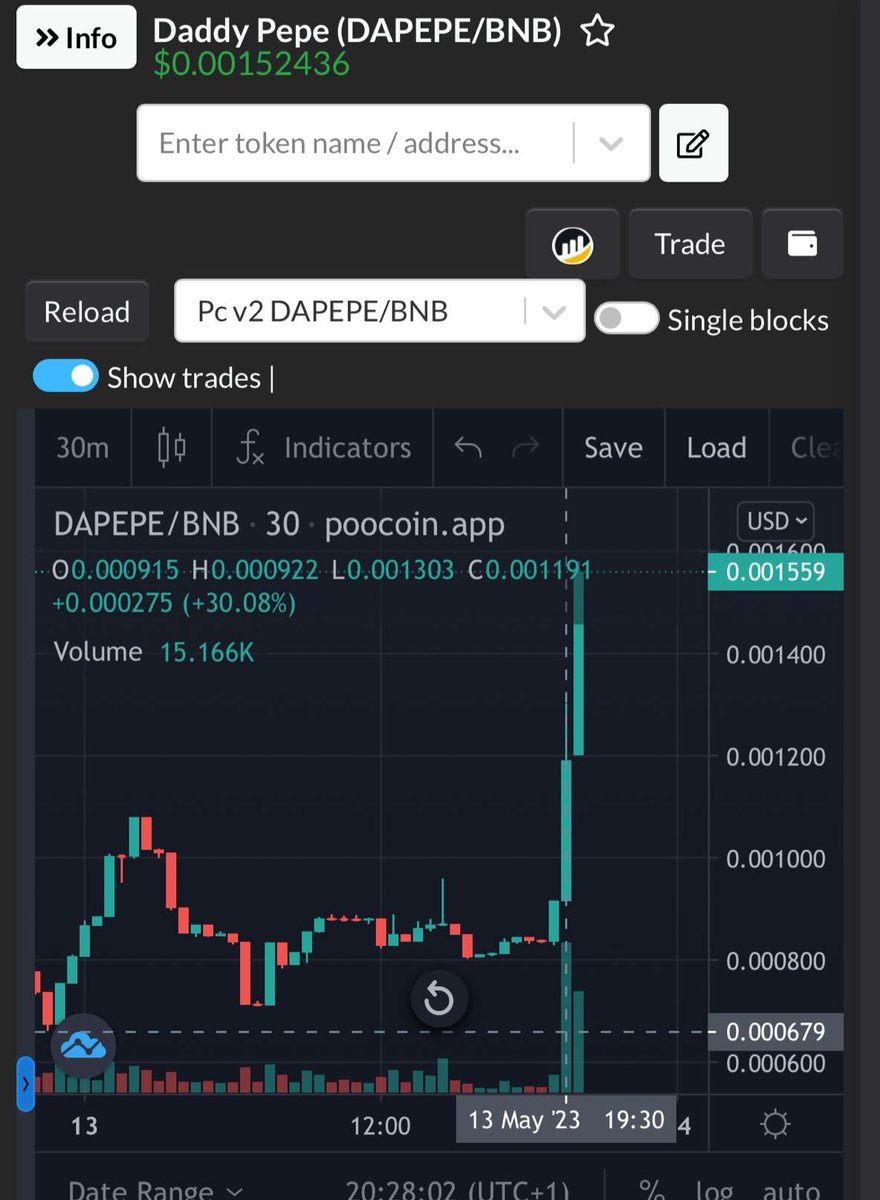Disable the Show trades toggle
The image size is (880, 1200).
(x=65, y=377)
